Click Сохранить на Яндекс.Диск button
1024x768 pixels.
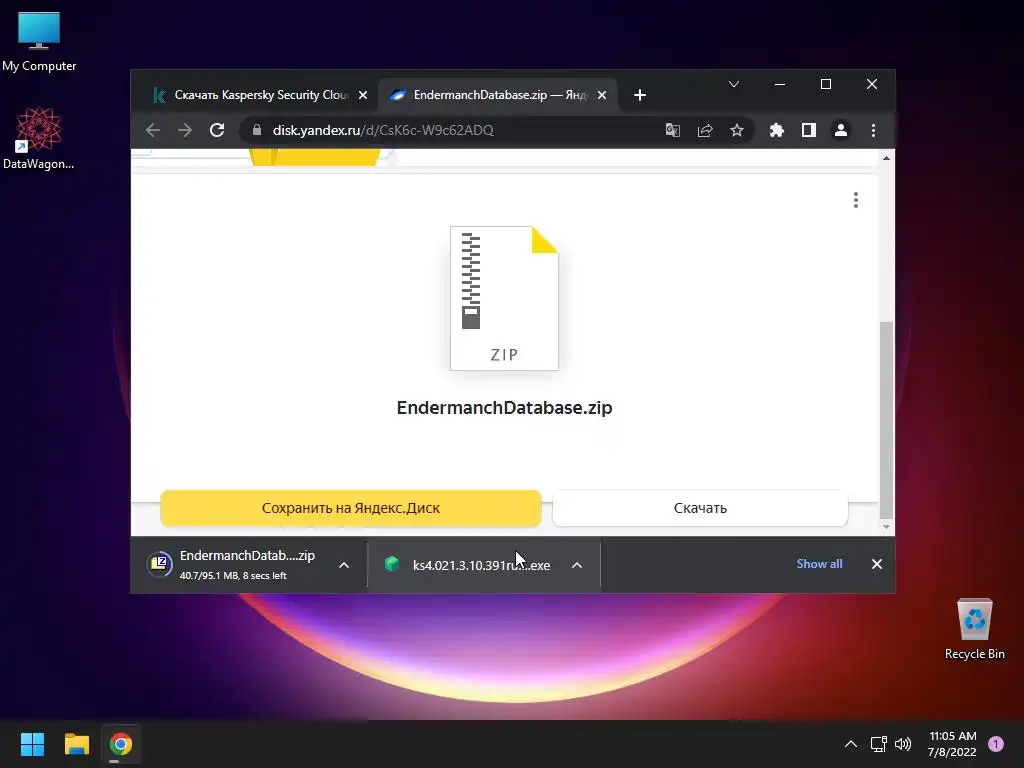click(x=351, y=508)
